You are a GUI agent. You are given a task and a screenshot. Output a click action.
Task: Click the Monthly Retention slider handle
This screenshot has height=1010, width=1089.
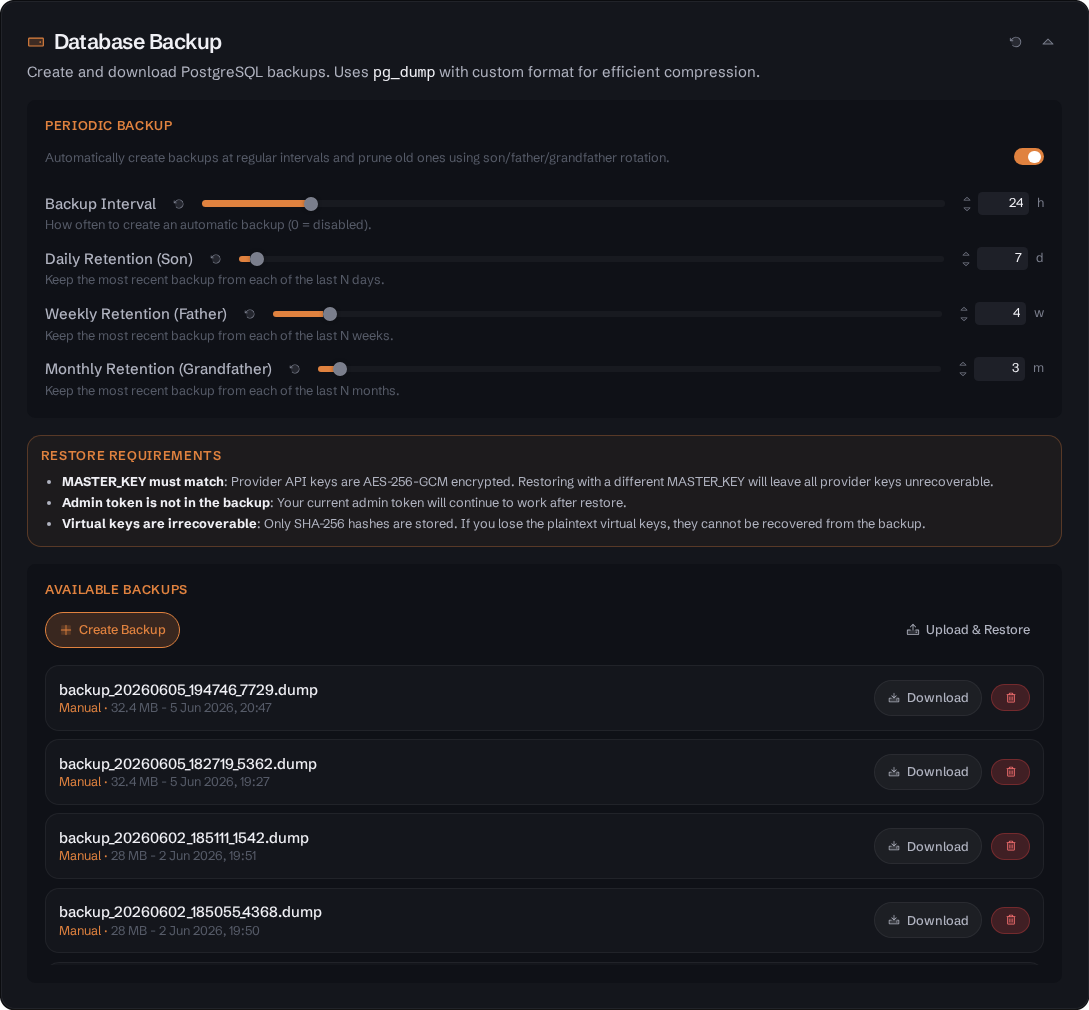point(340,369)
